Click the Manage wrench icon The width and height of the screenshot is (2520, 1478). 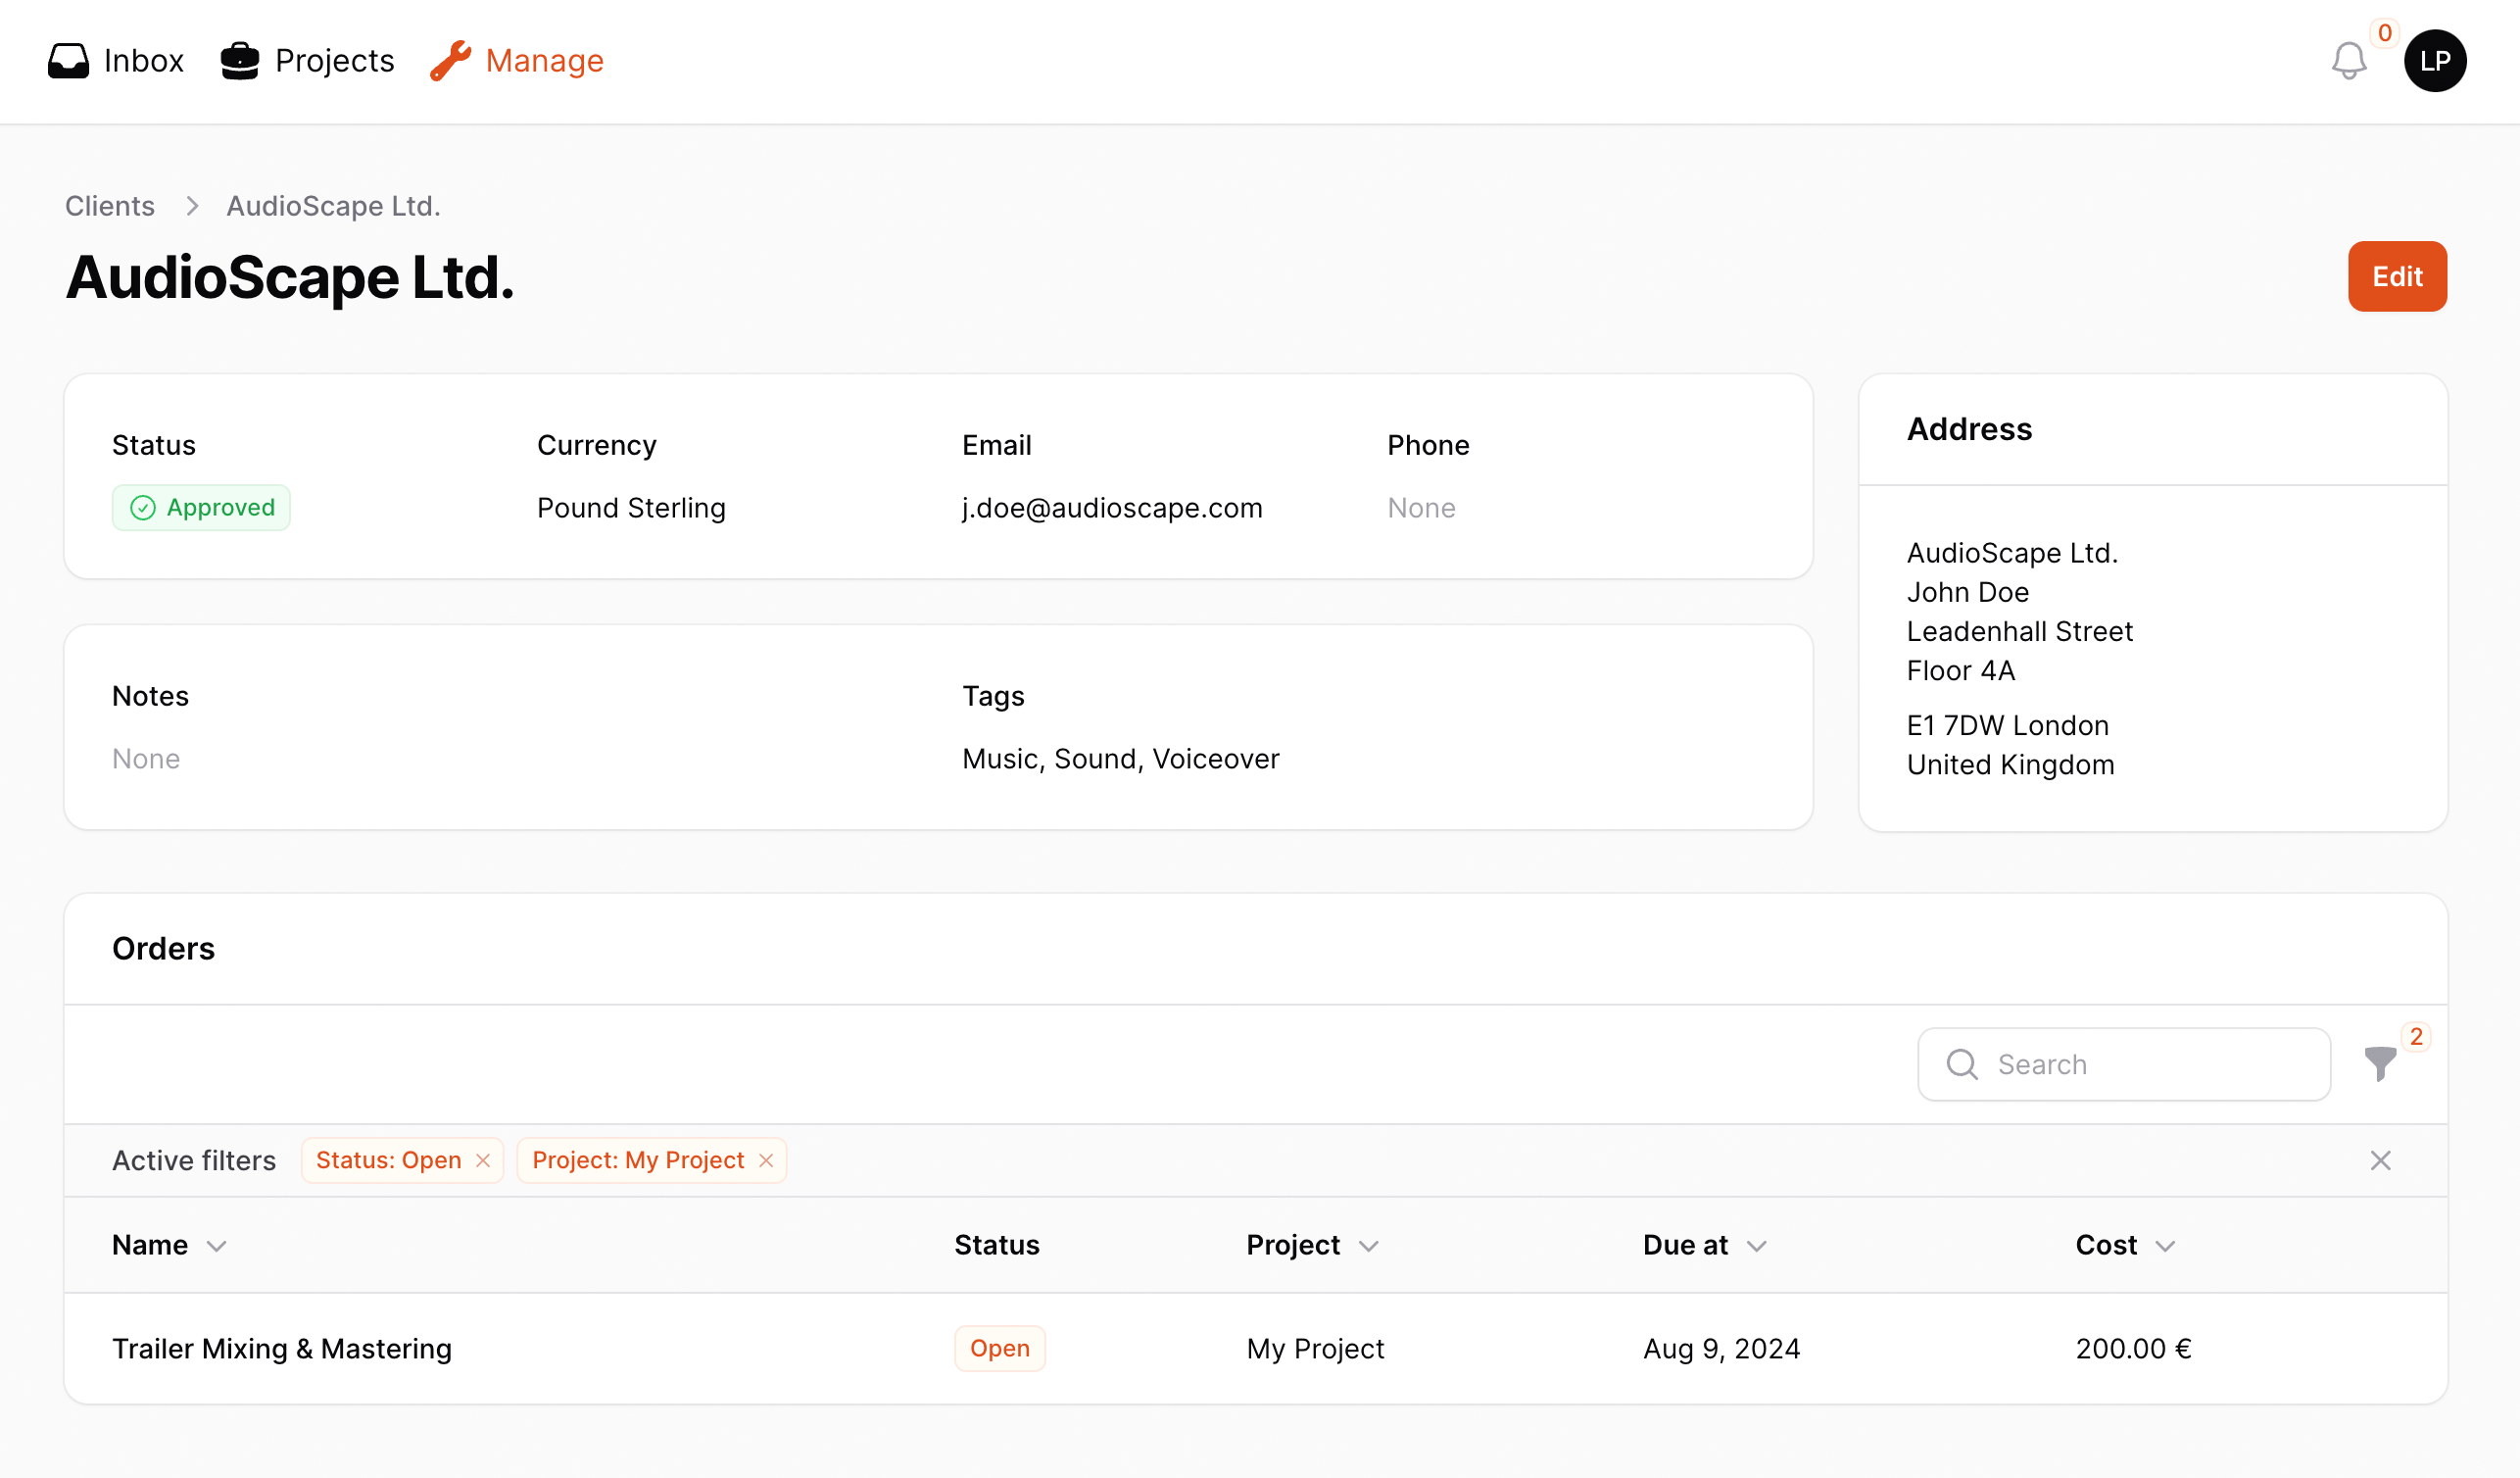(x=450, y=61)
